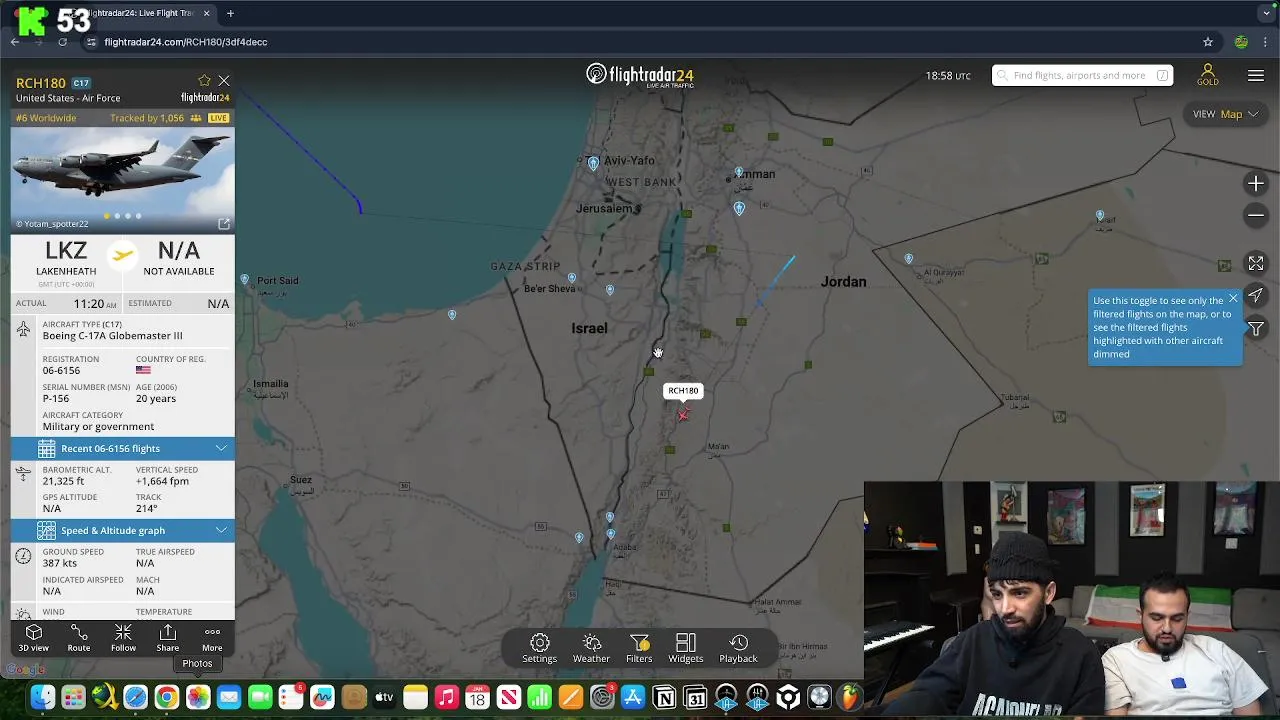Open flight Playback

[738, 648]
